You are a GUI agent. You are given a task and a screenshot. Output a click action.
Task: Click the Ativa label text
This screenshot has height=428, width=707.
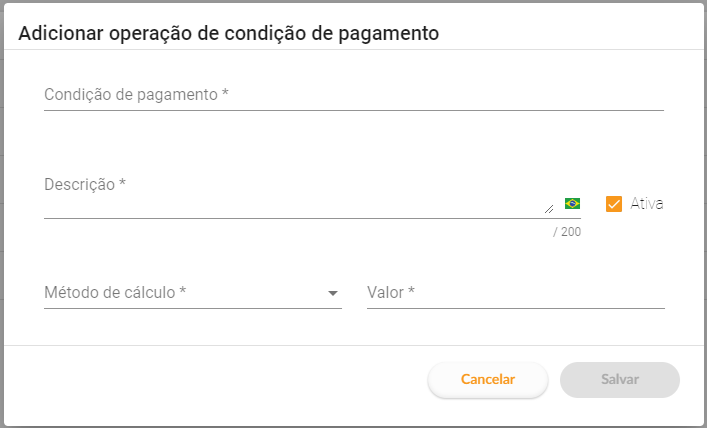point(647,203)
